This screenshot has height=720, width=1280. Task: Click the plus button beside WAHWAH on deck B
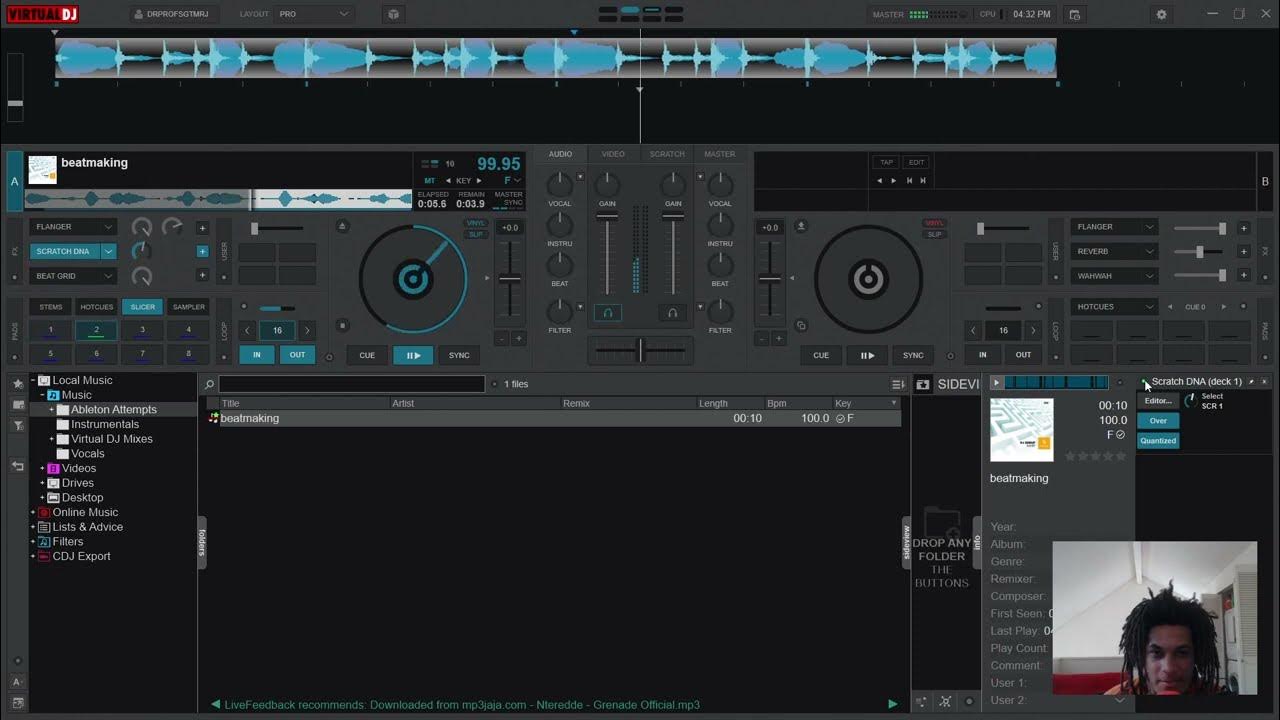[x=1243, y=275]
